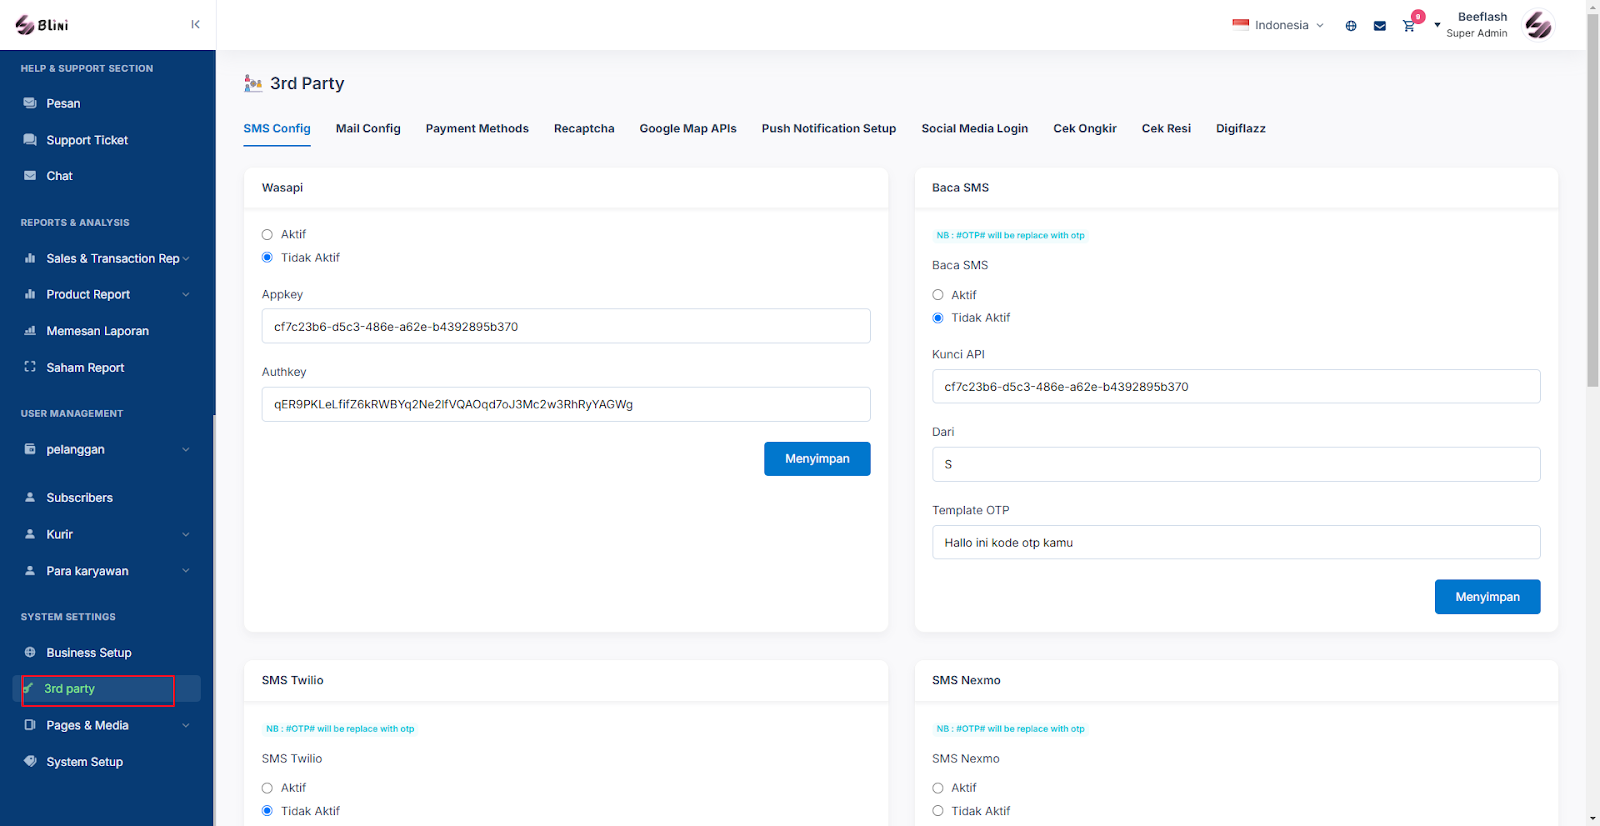
Task: Expand Pages & Media submenu chevron
Action: click(x=186, y=725)
